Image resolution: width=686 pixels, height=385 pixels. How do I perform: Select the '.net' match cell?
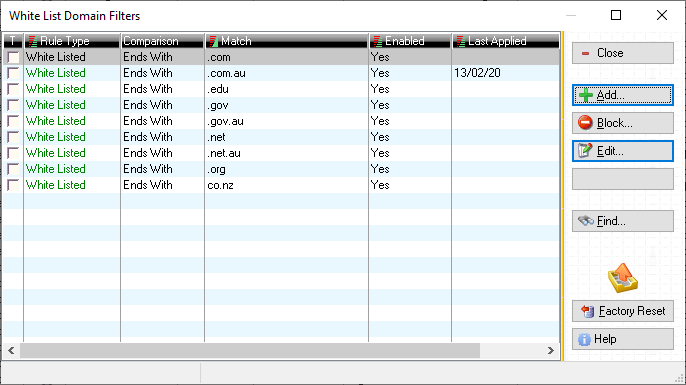[286, 137]
